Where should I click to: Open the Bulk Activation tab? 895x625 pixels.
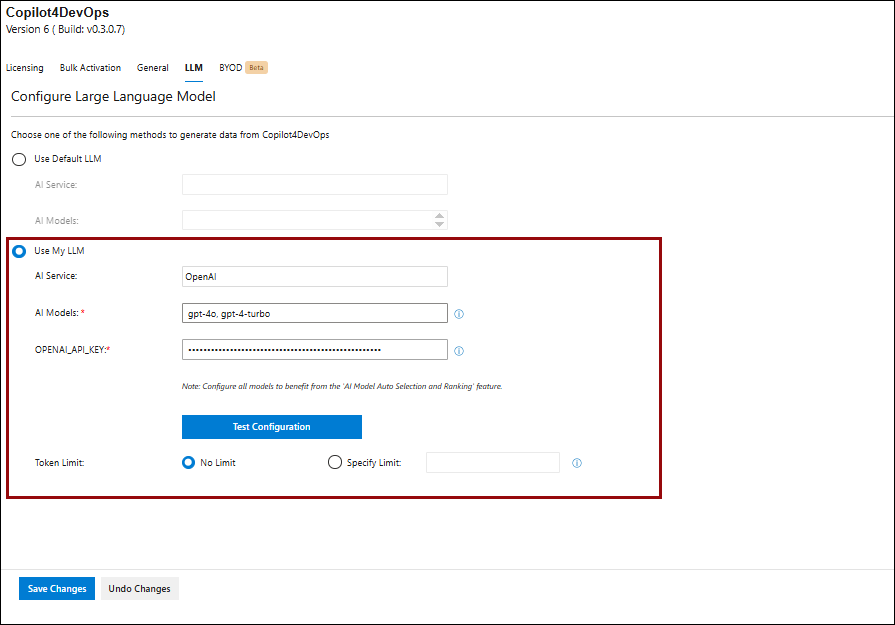pos(90,68)
